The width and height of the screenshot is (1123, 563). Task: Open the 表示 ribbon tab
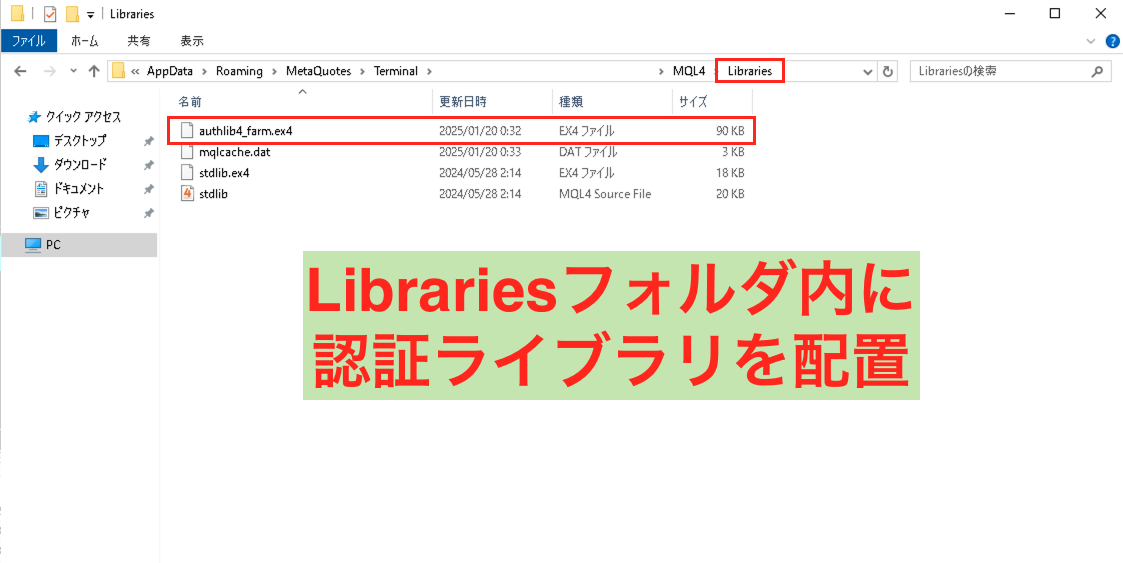click(191, 42)
